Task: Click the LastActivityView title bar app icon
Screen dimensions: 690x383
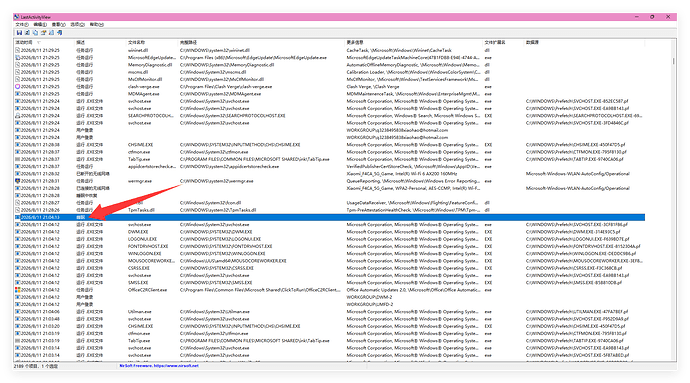Action: [x=16, y=17]
